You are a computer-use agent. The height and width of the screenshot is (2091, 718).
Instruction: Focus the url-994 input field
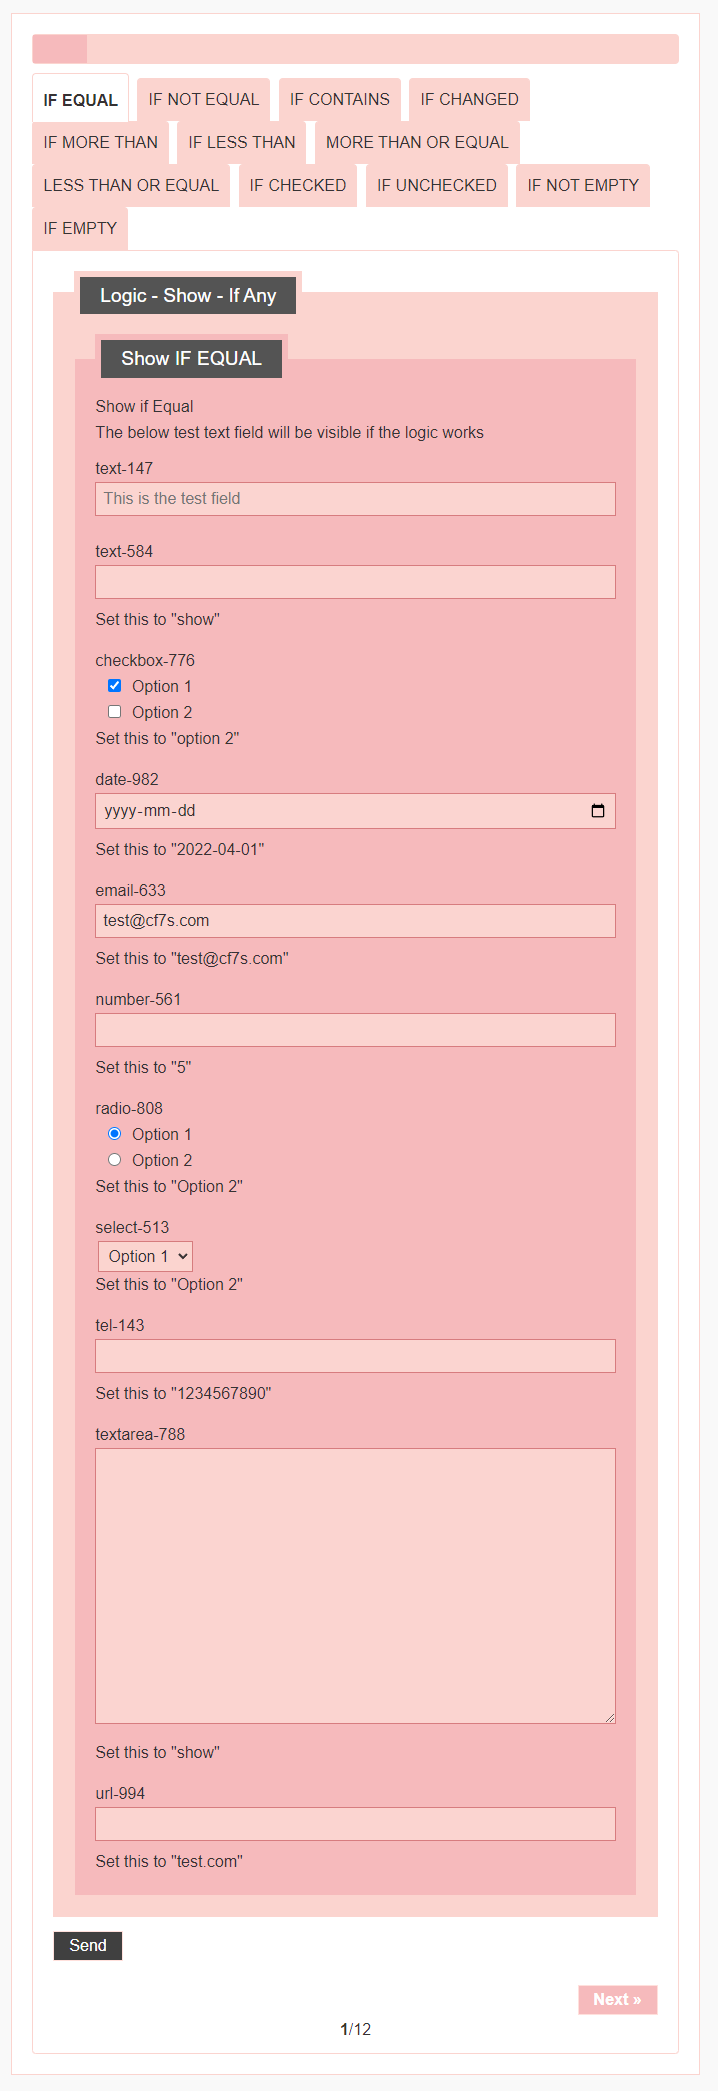355,1824
